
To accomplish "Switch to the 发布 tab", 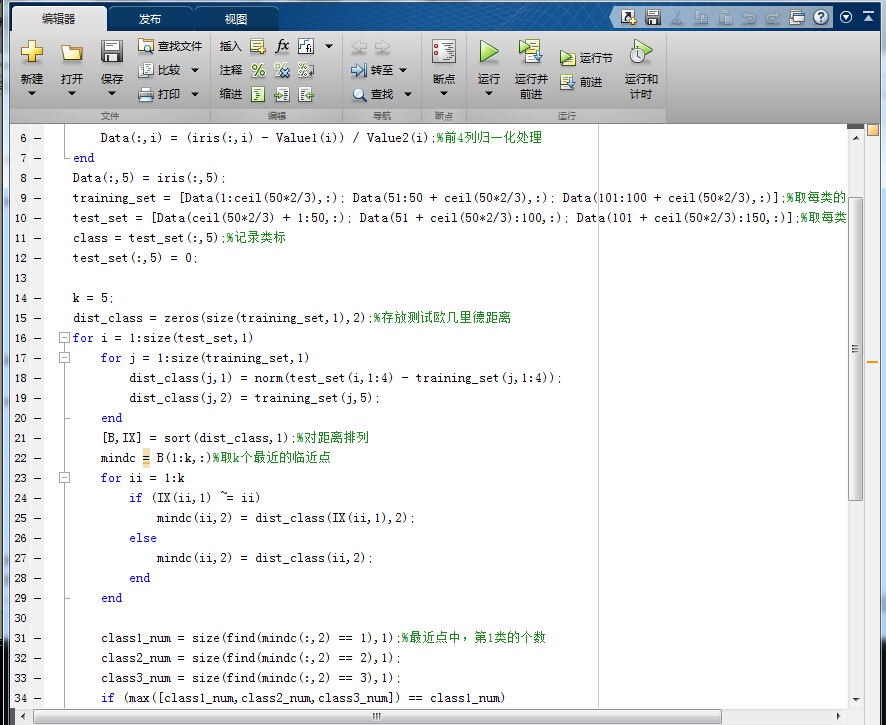I will pyautogui.click(x=150, y=19).
